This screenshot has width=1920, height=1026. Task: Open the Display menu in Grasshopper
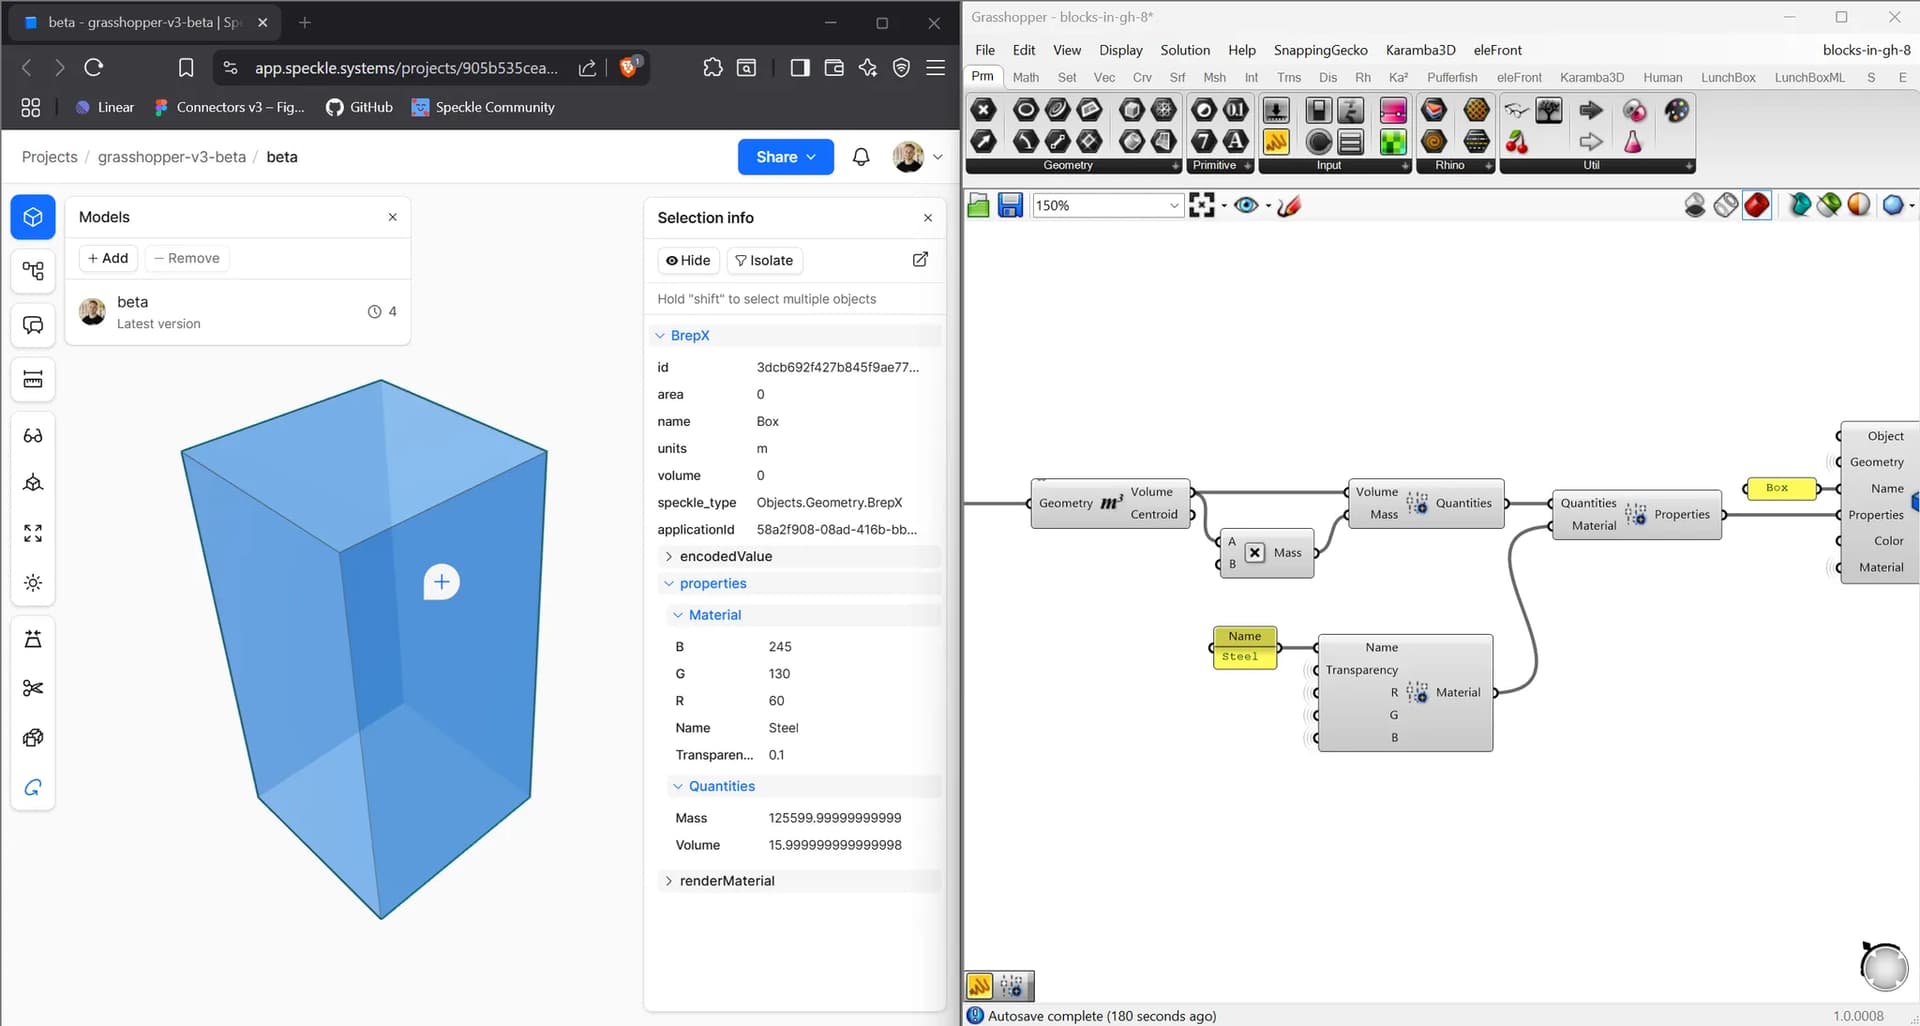(1120, 50)
